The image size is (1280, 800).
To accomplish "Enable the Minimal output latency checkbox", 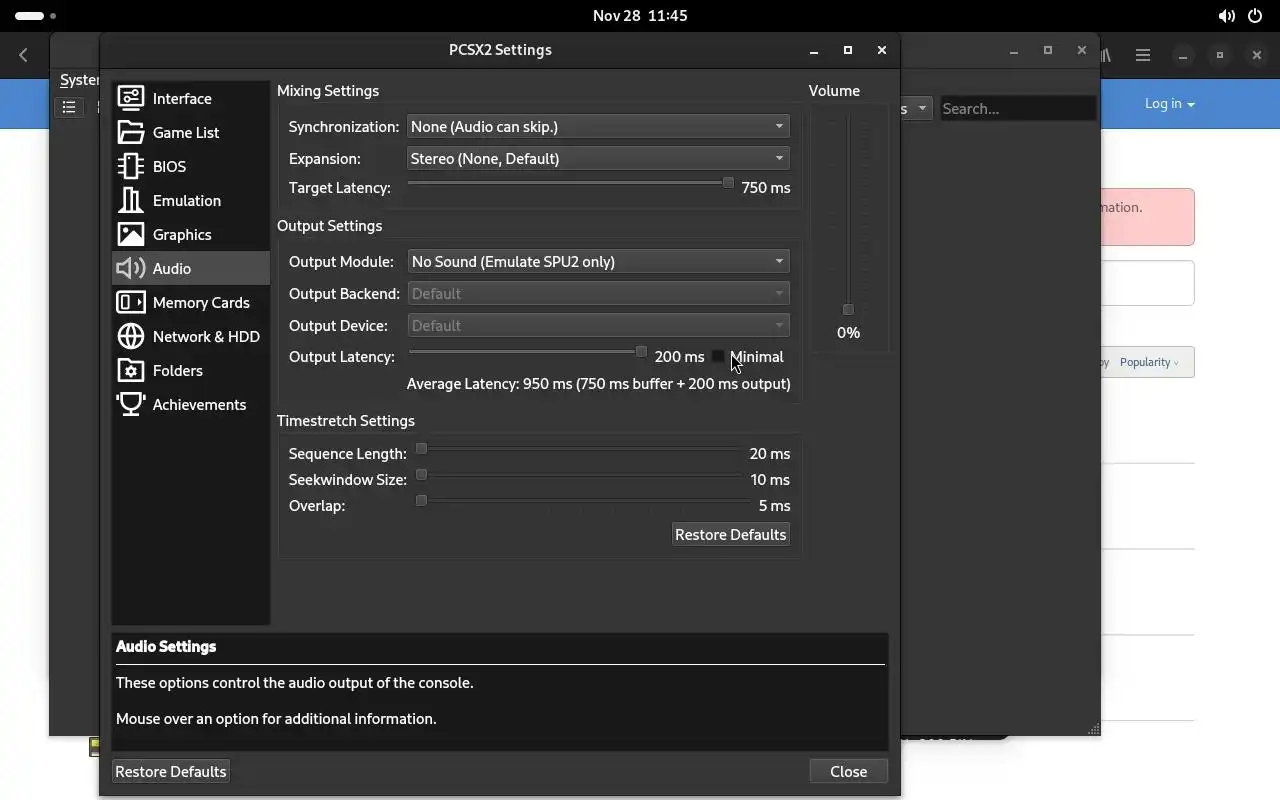I will [x=718, y=356].
